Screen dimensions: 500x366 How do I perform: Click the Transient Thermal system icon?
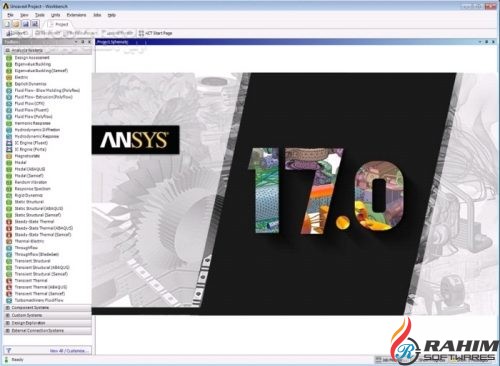click(x=9, y=281)
